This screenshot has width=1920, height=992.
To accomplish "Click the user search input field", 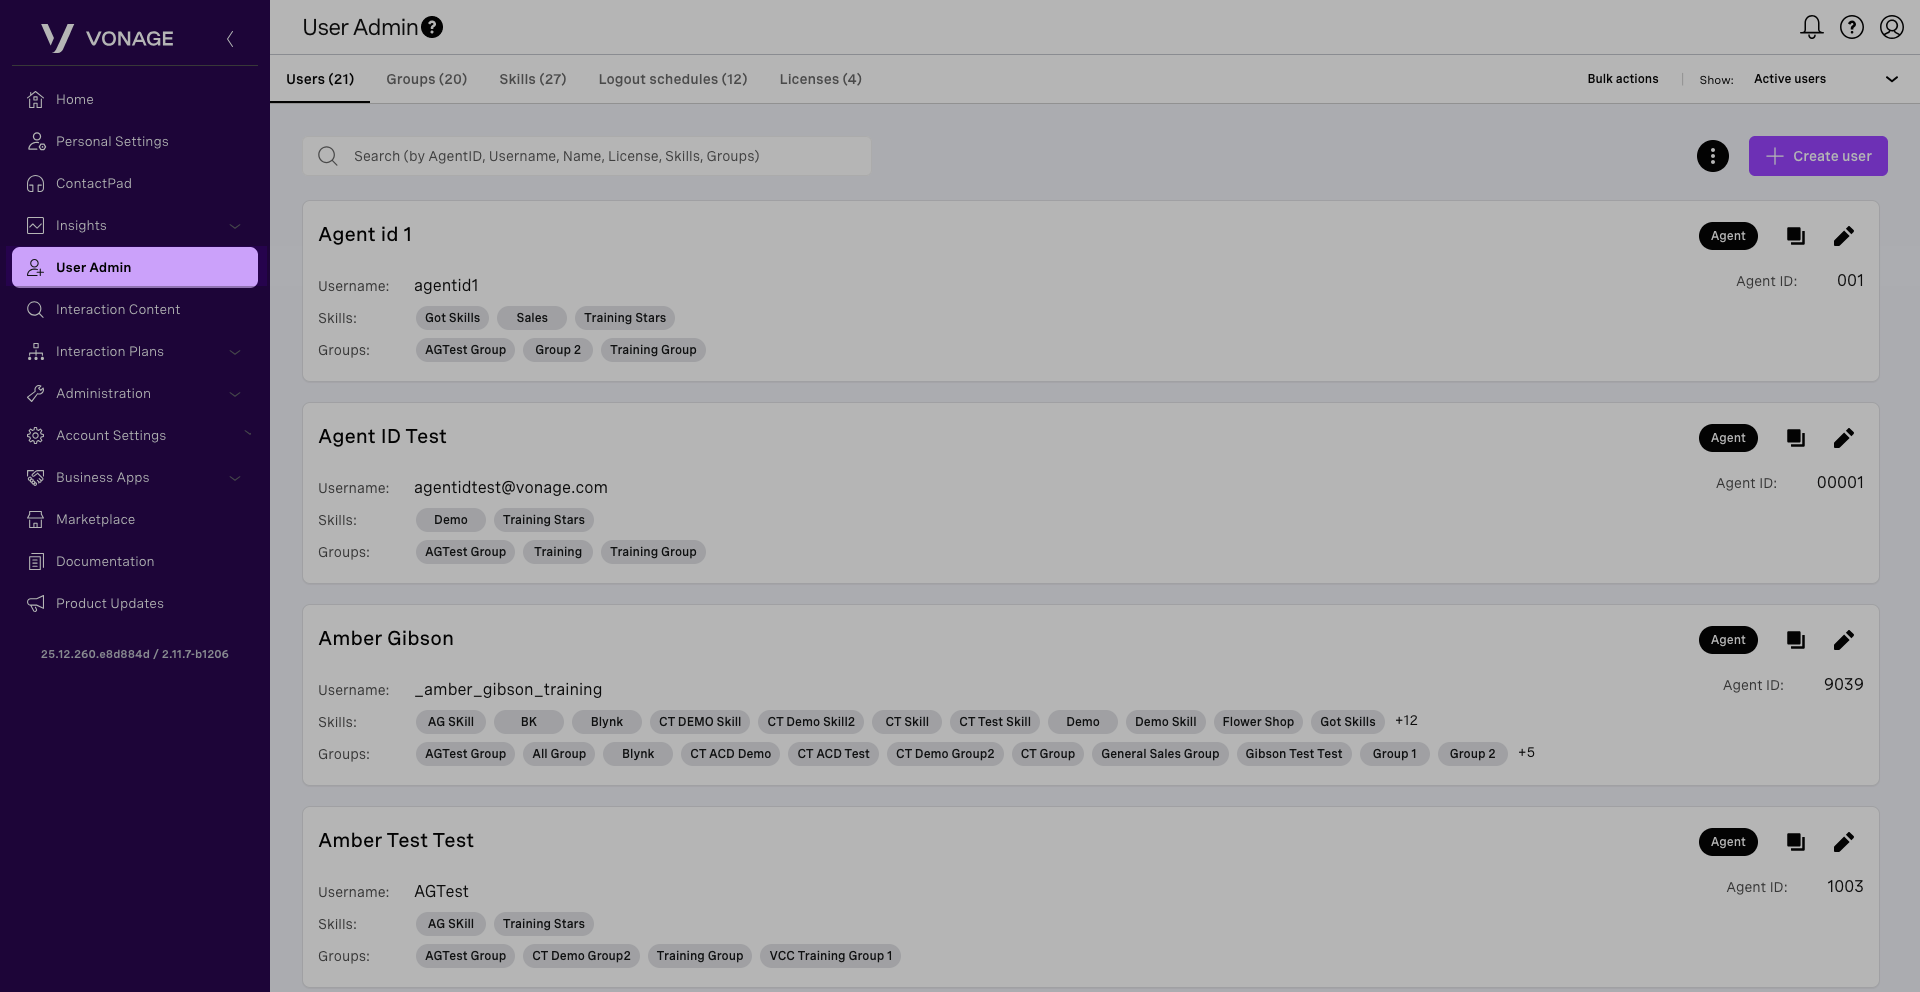I will point(600,156).
